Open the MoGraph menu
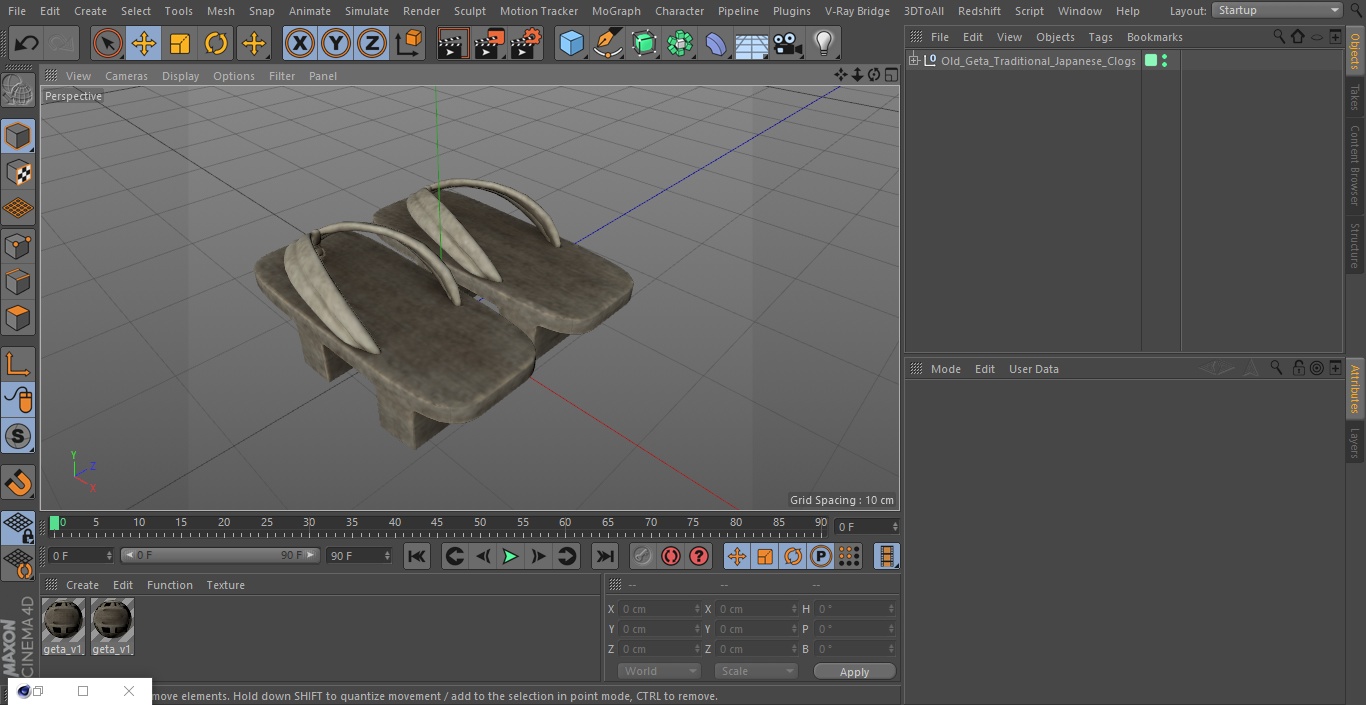 (616, 11)
